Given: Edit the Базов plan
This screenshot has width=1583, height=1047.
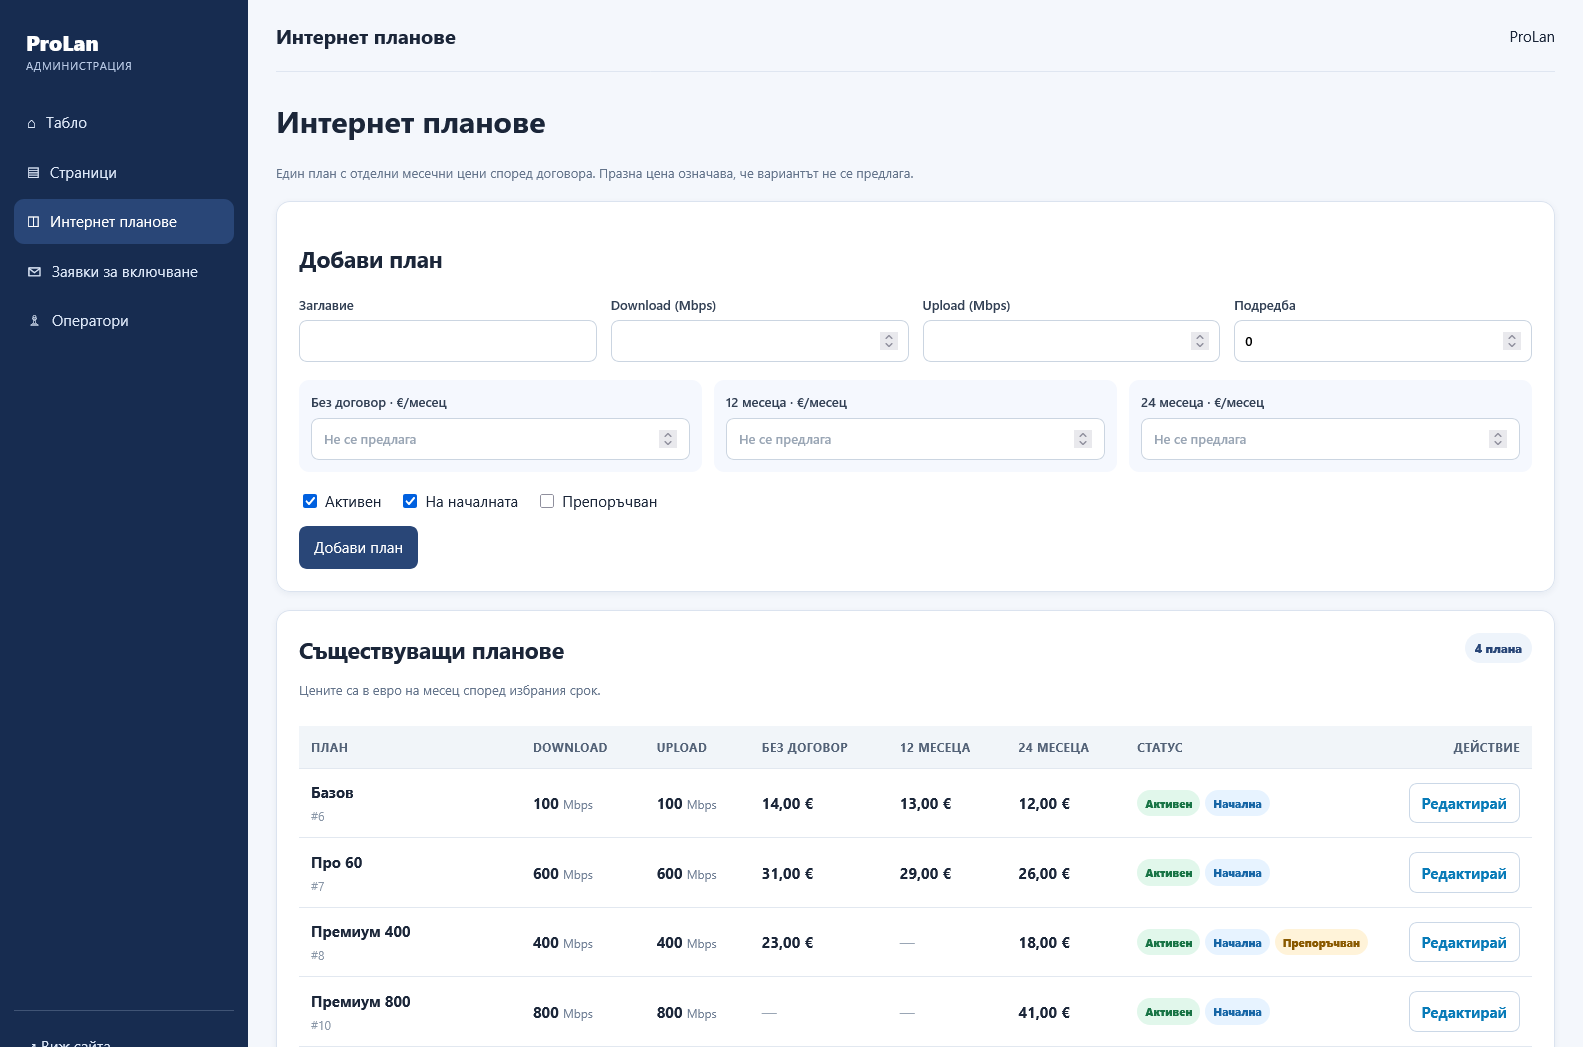Looking at the screenshot, I should click(1464, 803).
